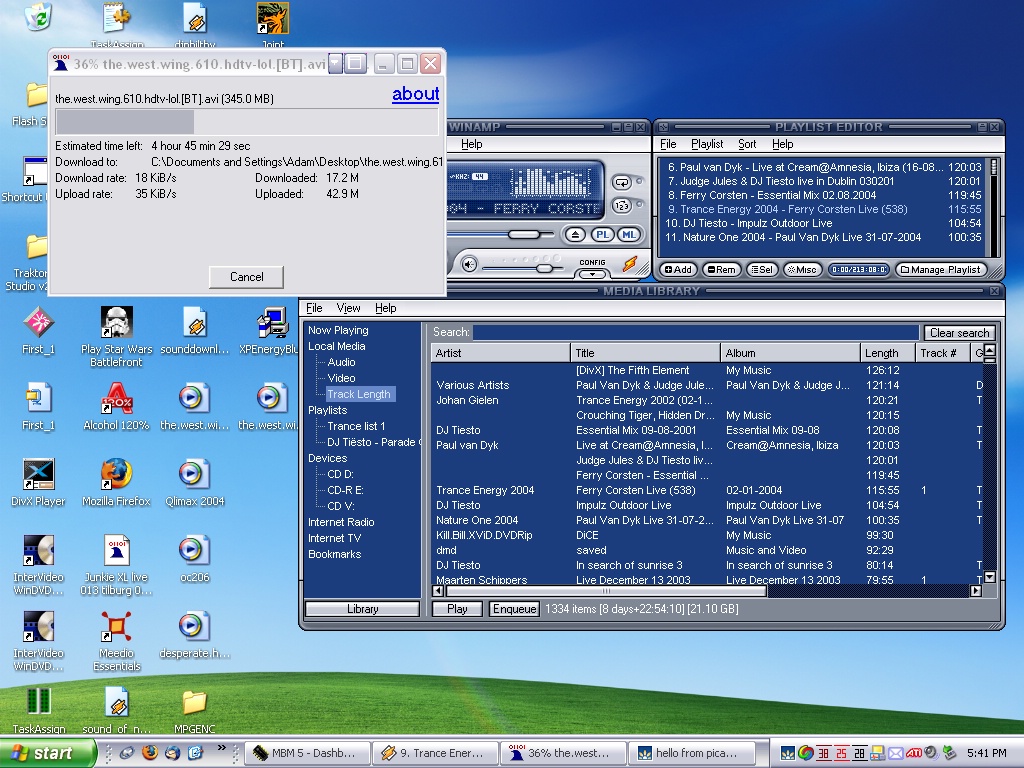1024x768 pixels.
Task: Mute Winamp using the speaker icon
Action: 468,264
